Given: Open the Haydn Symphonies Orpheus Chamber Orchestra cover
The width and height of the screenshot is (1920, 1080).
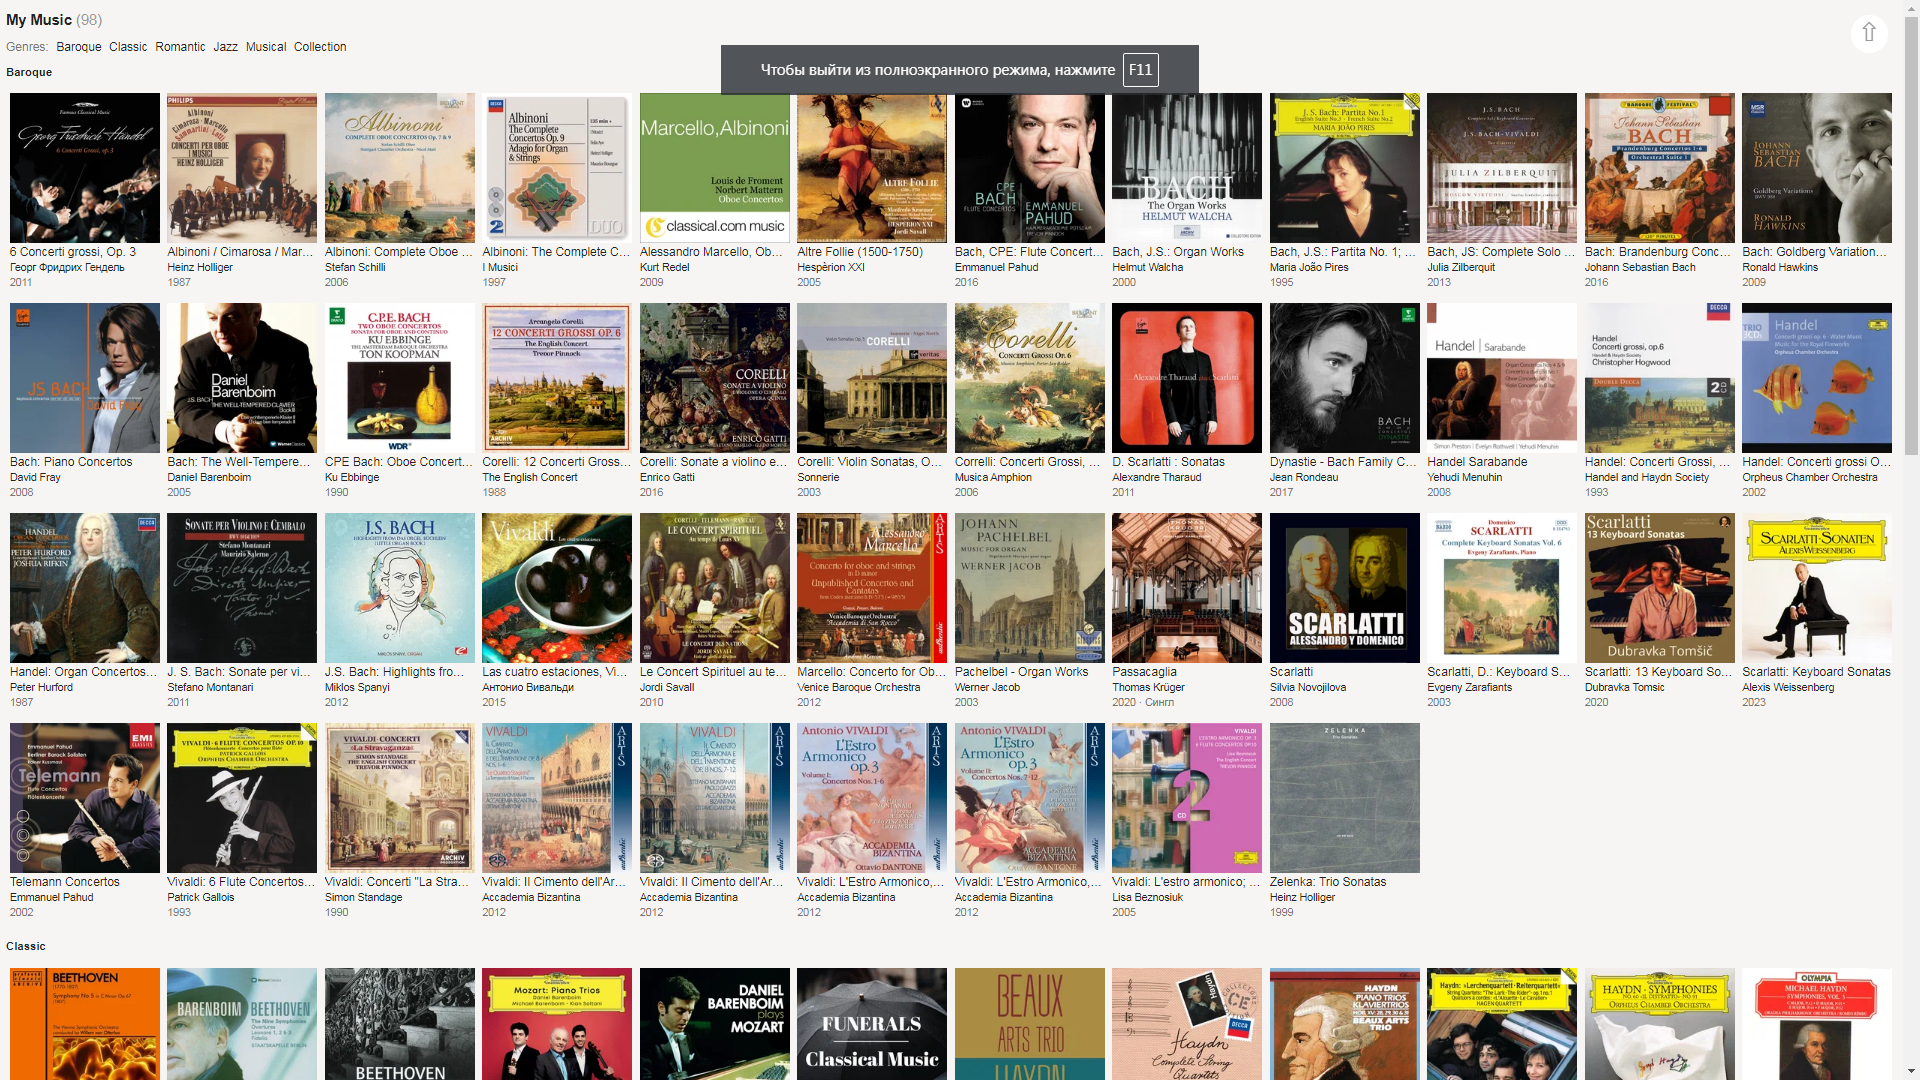Looking at the screenshot, I should pos(1660,1024).
